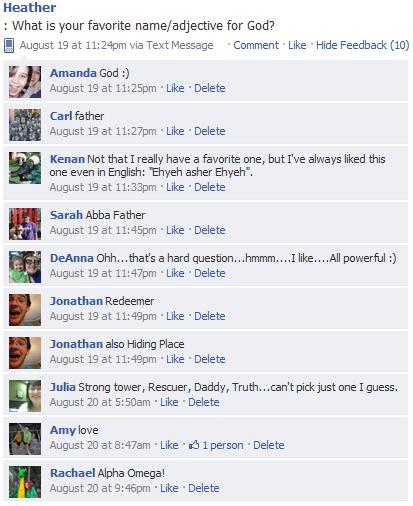This screenshot has height=506, width=413.
Task: Open DeAnna's profile picture thumbnail
Action: tap(25, 267)
